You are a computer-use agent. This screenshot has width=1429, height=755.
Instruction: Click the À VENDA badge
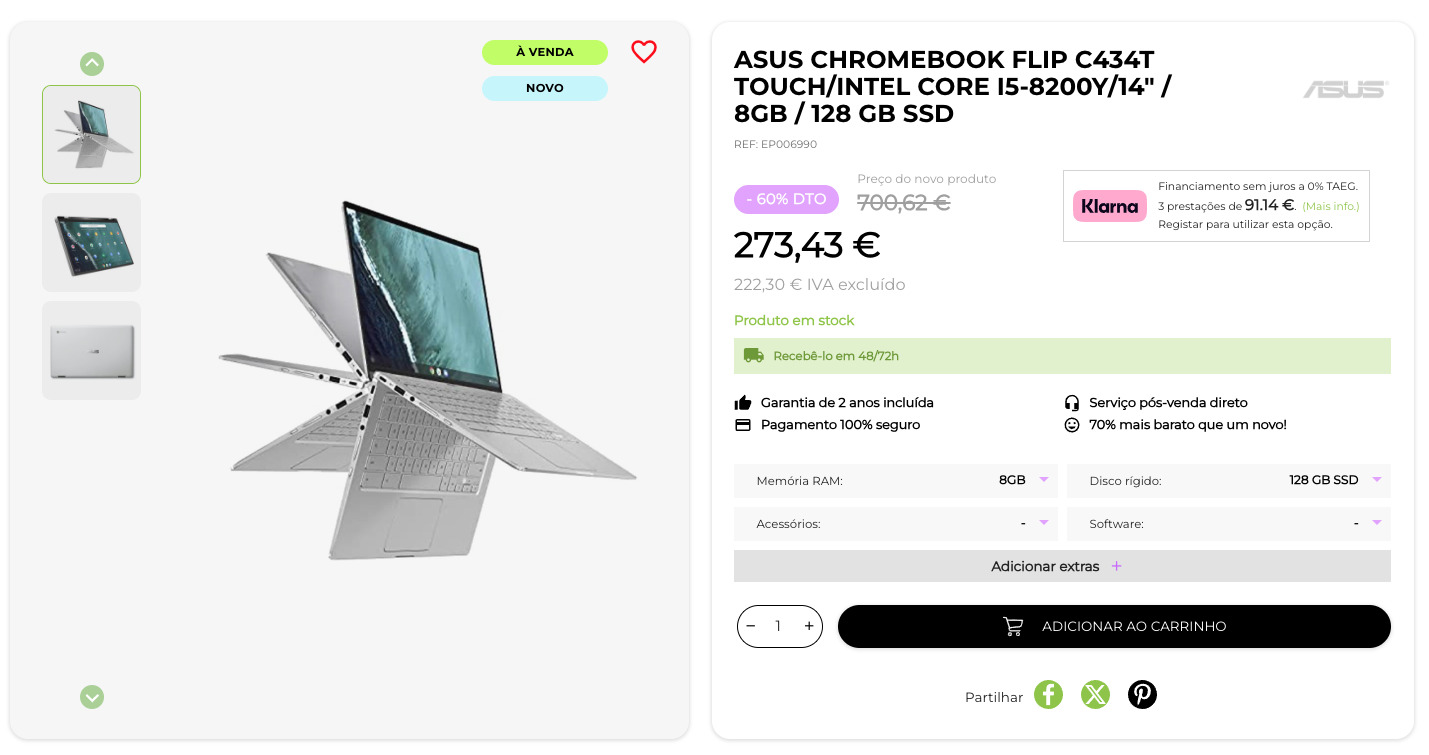[545, 52]
